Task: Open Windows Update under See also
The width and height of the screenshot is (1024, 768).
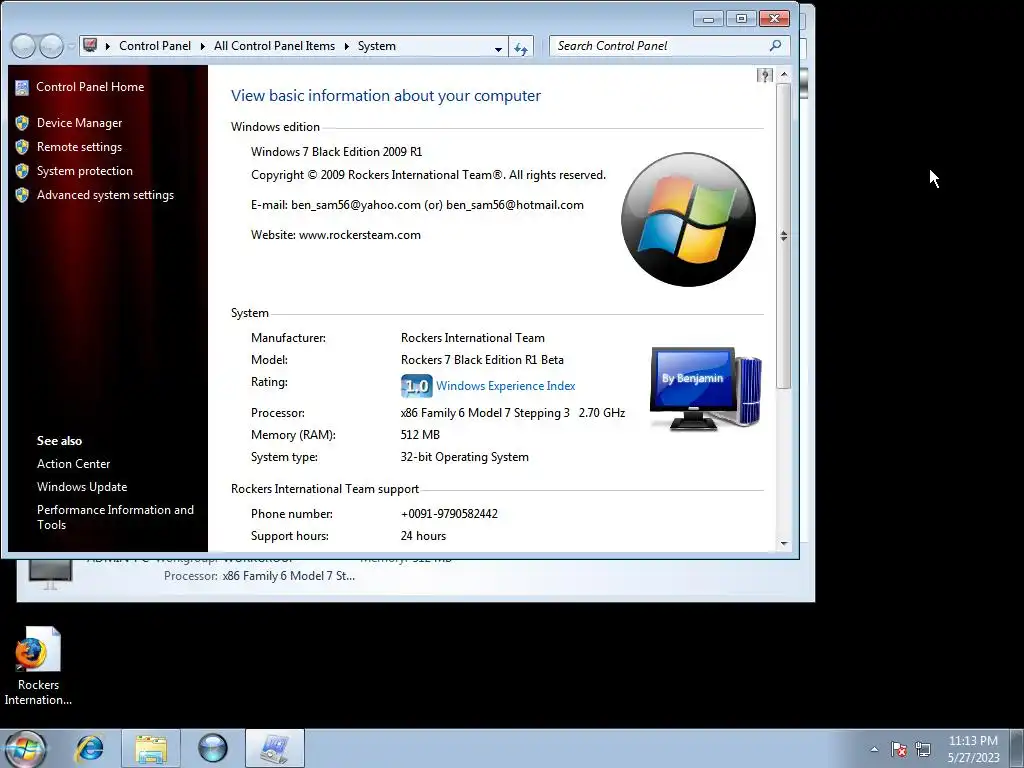Action: pyautogui.click(x=82, y=487)
